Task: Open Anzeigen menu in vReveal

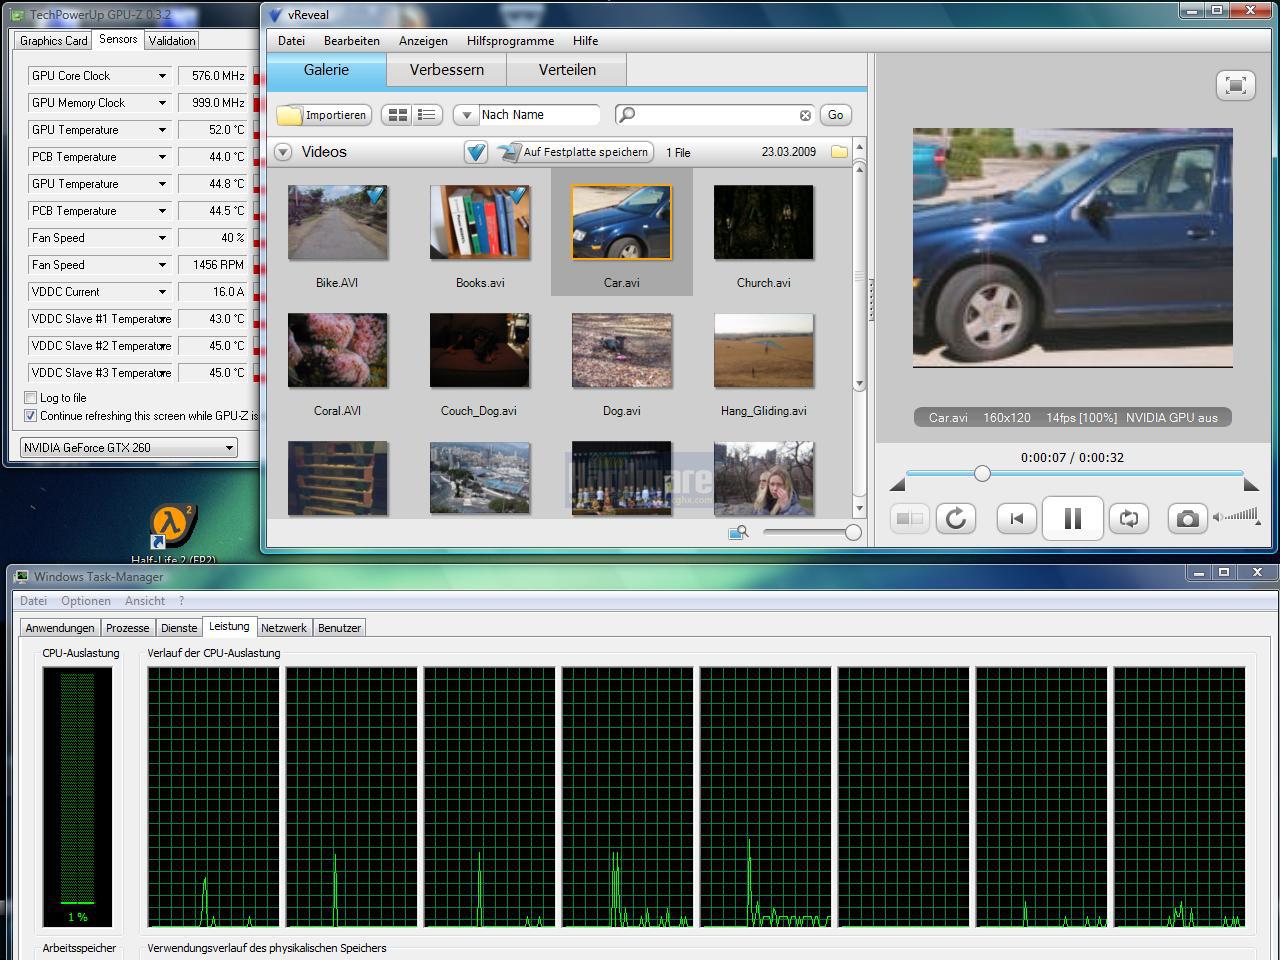Action: [x=423, y=41]
